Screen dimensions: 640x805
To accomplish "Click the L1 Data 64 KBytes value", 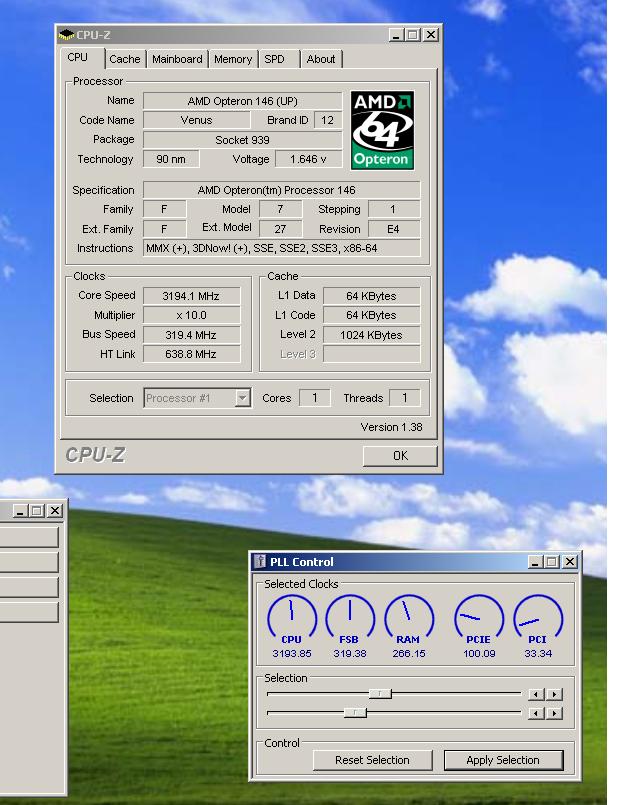I will coord(372,296).
